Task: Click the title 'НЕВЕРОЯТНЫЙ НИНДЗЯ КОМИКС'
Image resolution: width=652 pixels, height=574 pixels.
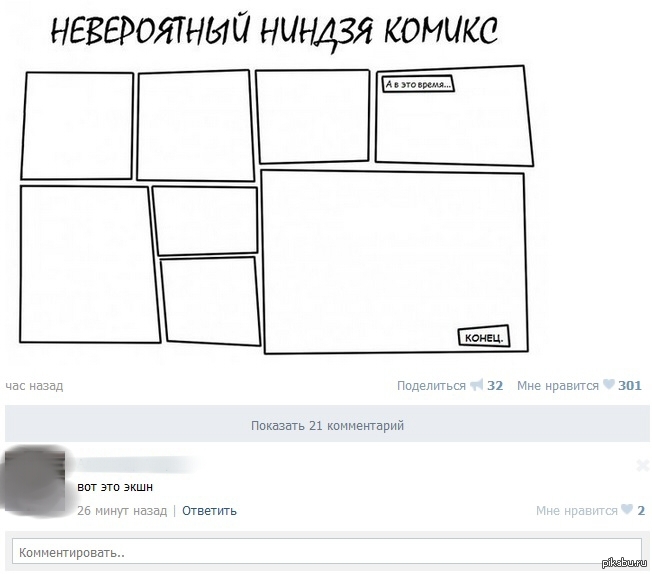Action: click(x=274, y=31)
